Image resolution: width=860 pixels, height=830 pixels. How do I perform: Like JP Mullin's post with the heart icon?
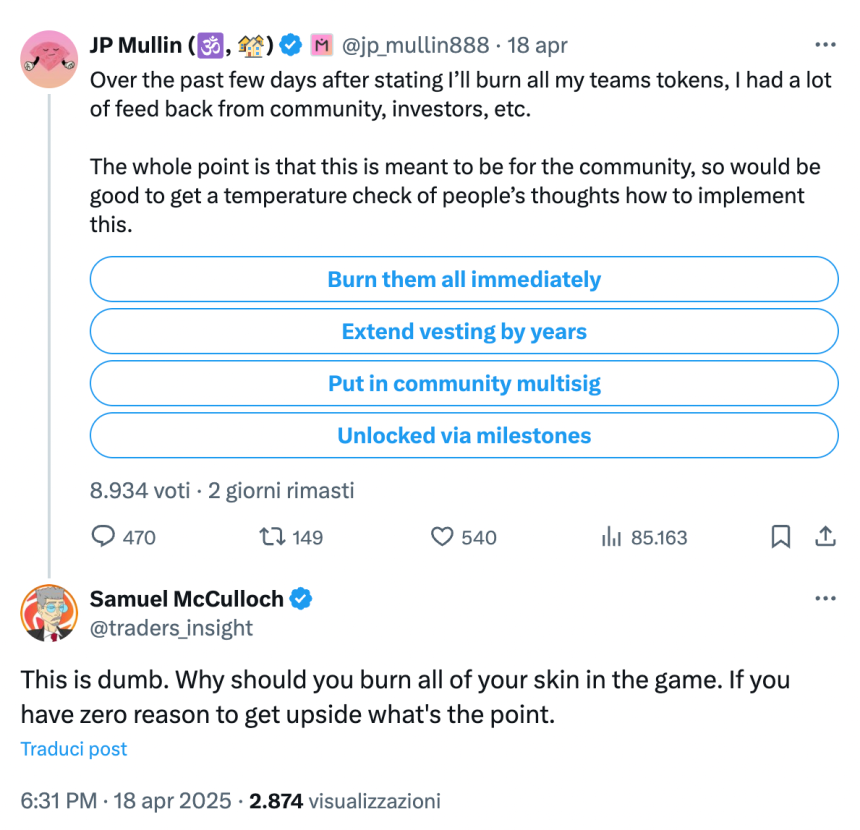(443, 537)
